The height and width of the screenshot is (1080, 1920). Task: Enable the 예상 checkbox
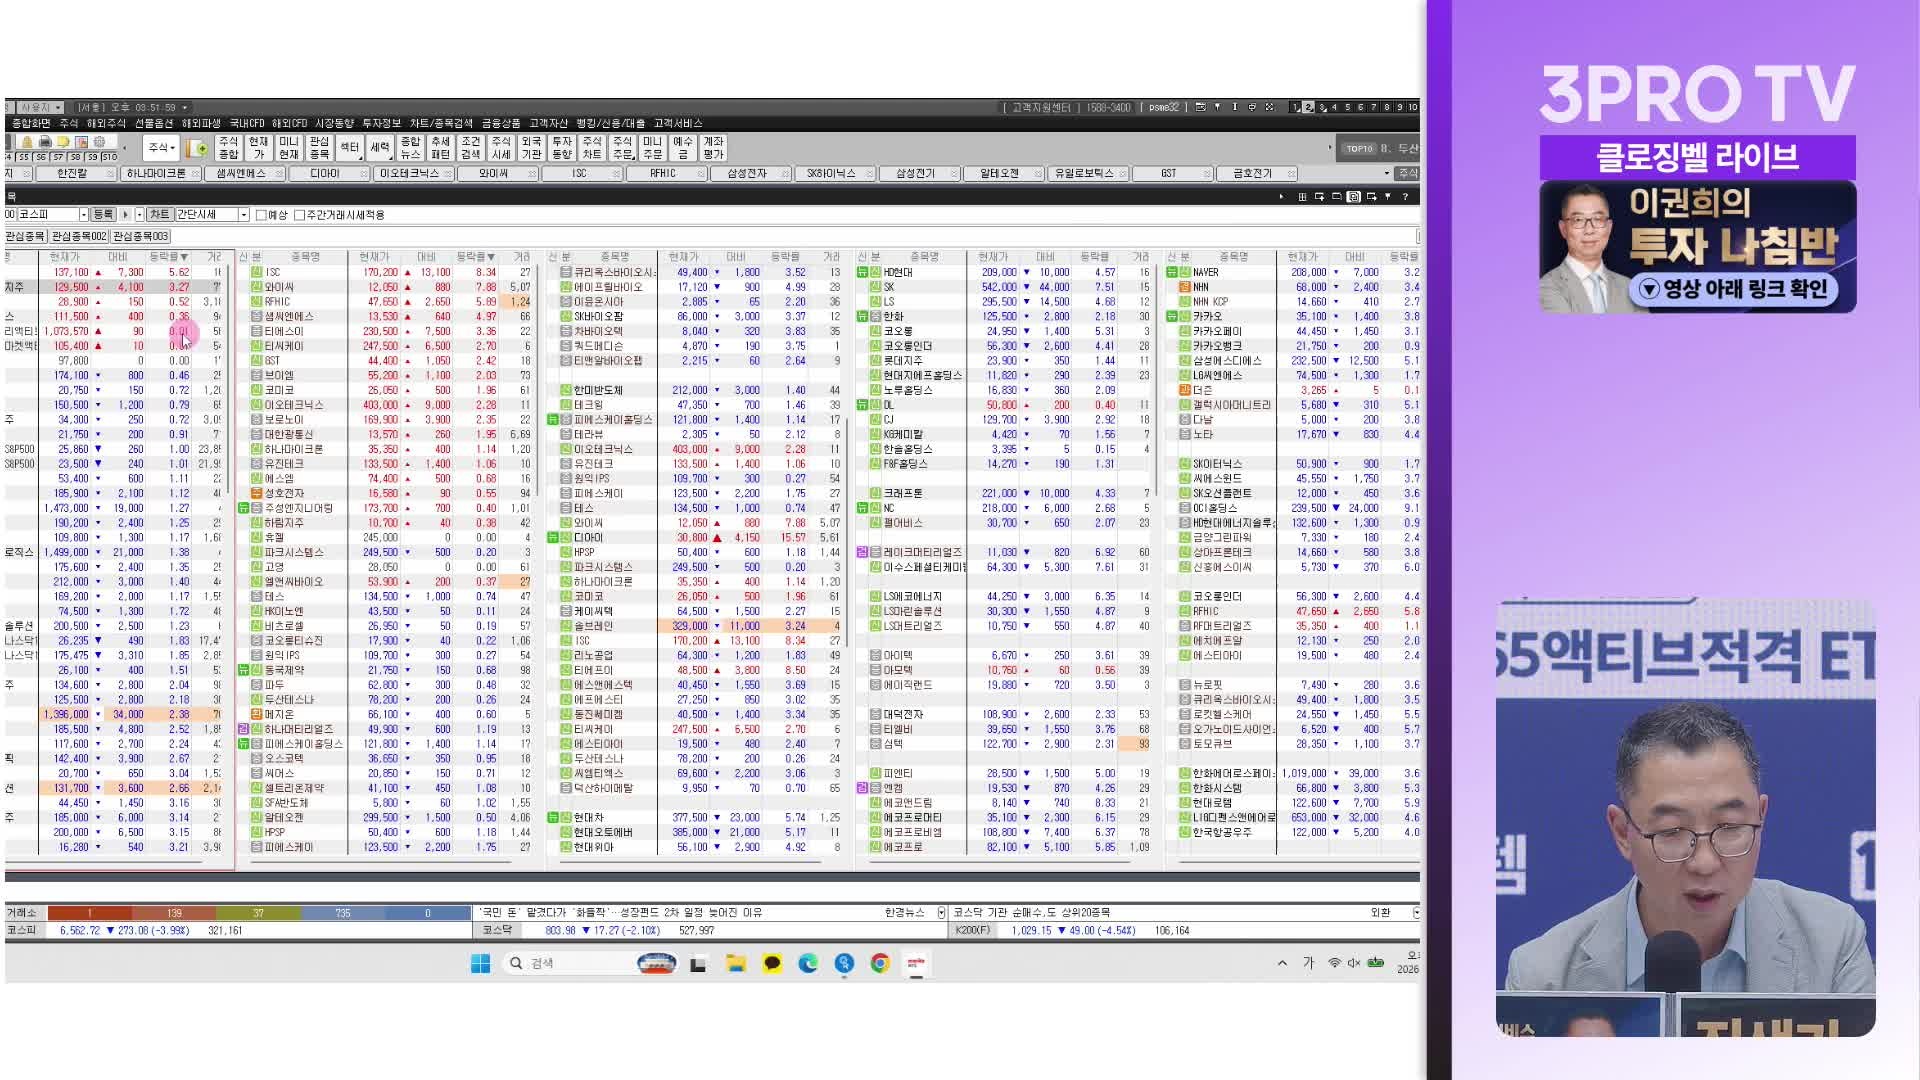pyautogui.click(x=261, y=215)
